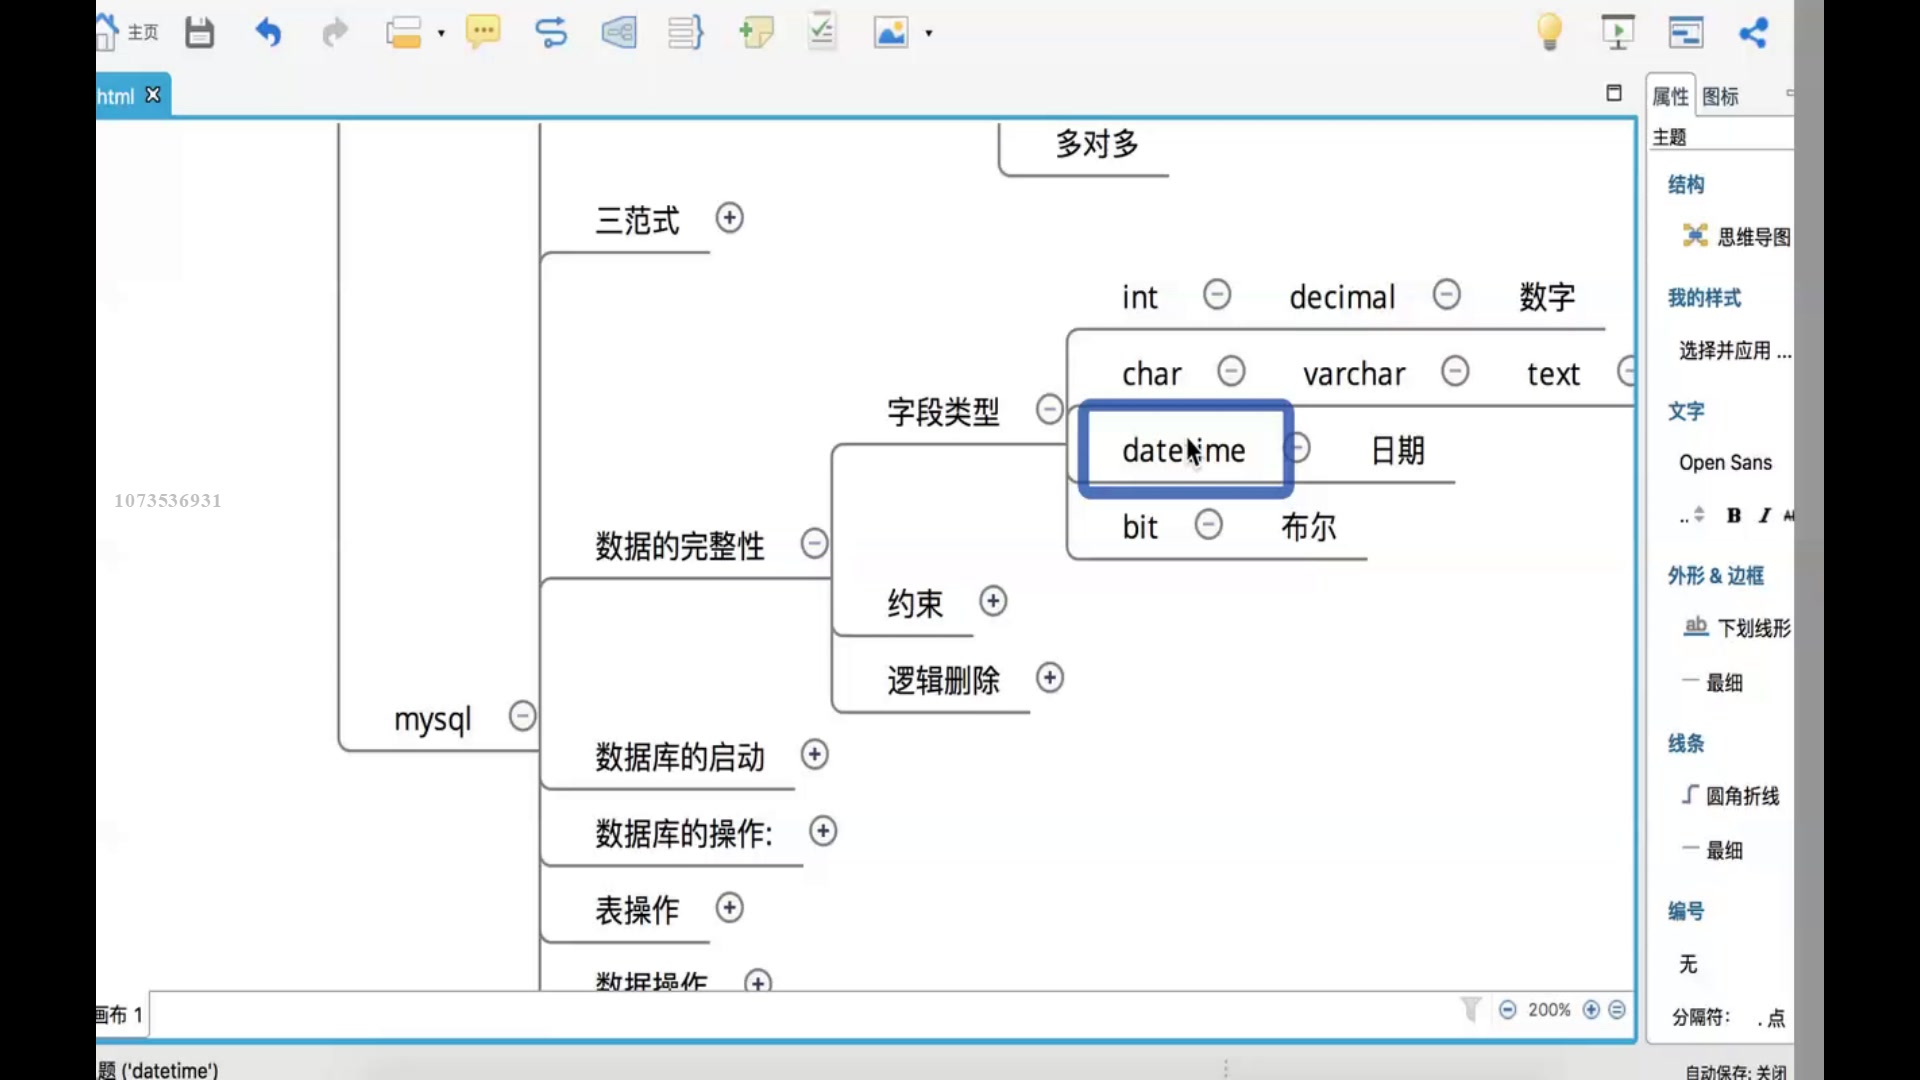Switch to the 图标 markers tab
Screen dimensions: 1920x1080
pyautogui.click(x=1721, y=97)
